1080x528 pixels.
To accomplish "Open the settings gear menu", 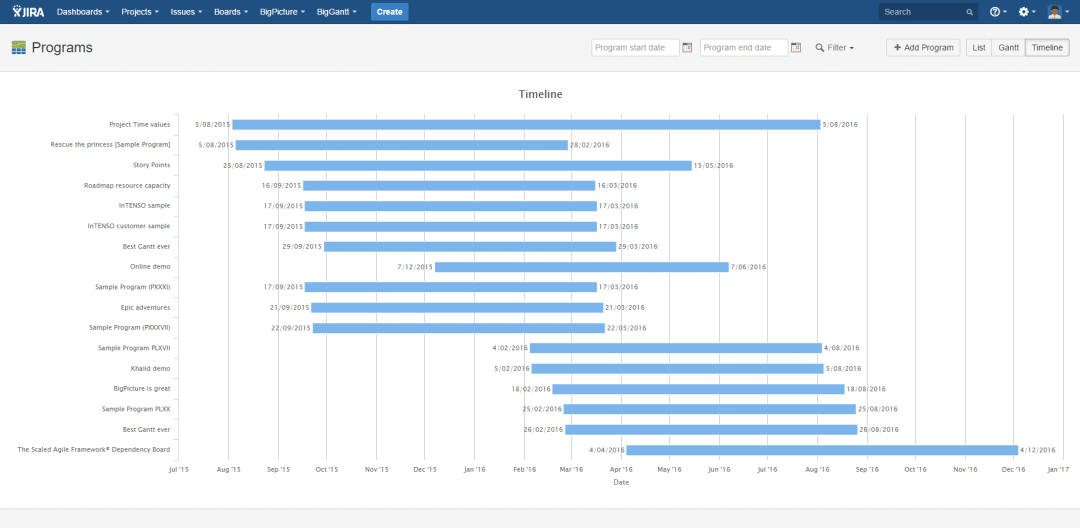I will (1027, 12).
